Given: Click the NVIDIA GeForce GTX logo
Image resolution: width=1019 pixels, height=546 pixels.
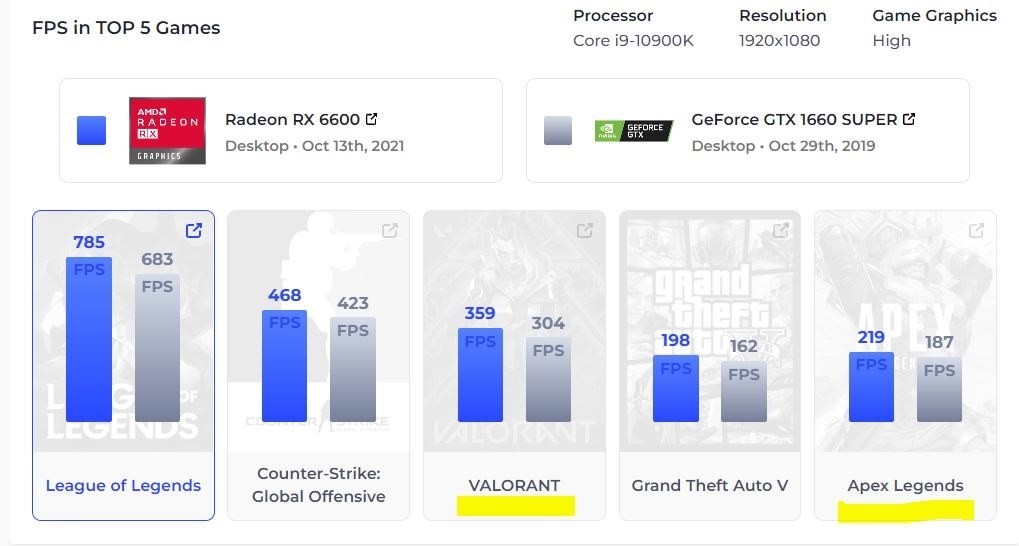Looking at the screenshot, I should 634,131.
